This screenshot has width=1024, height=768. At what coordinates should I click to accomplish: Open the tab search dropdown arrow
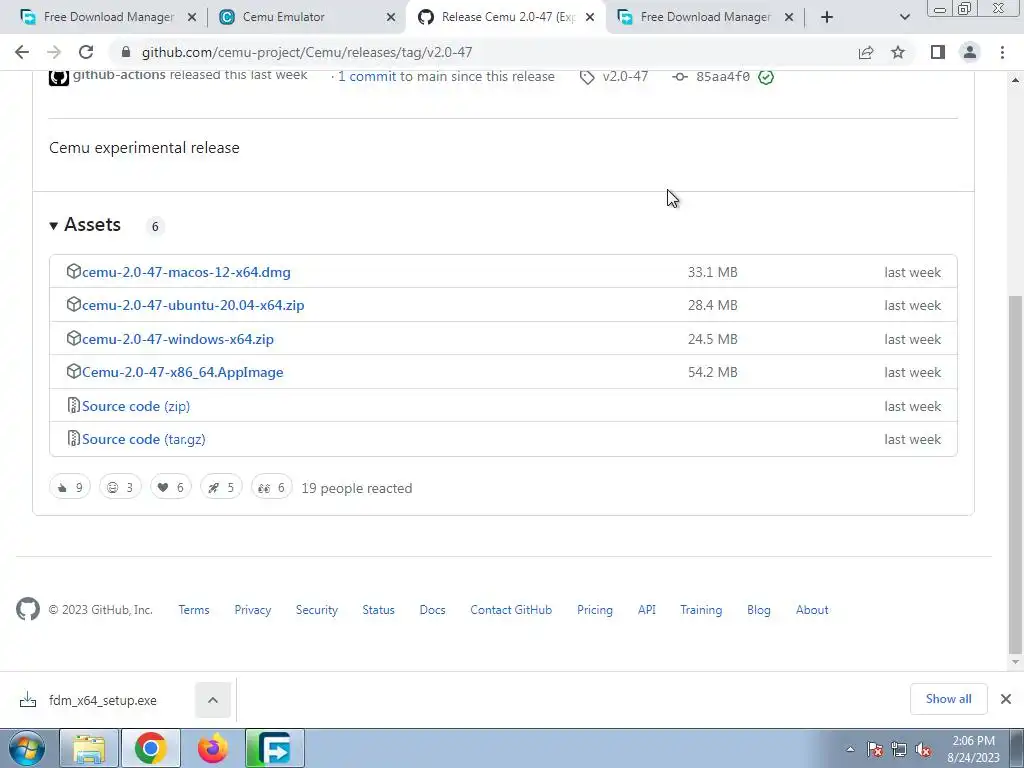904,17
